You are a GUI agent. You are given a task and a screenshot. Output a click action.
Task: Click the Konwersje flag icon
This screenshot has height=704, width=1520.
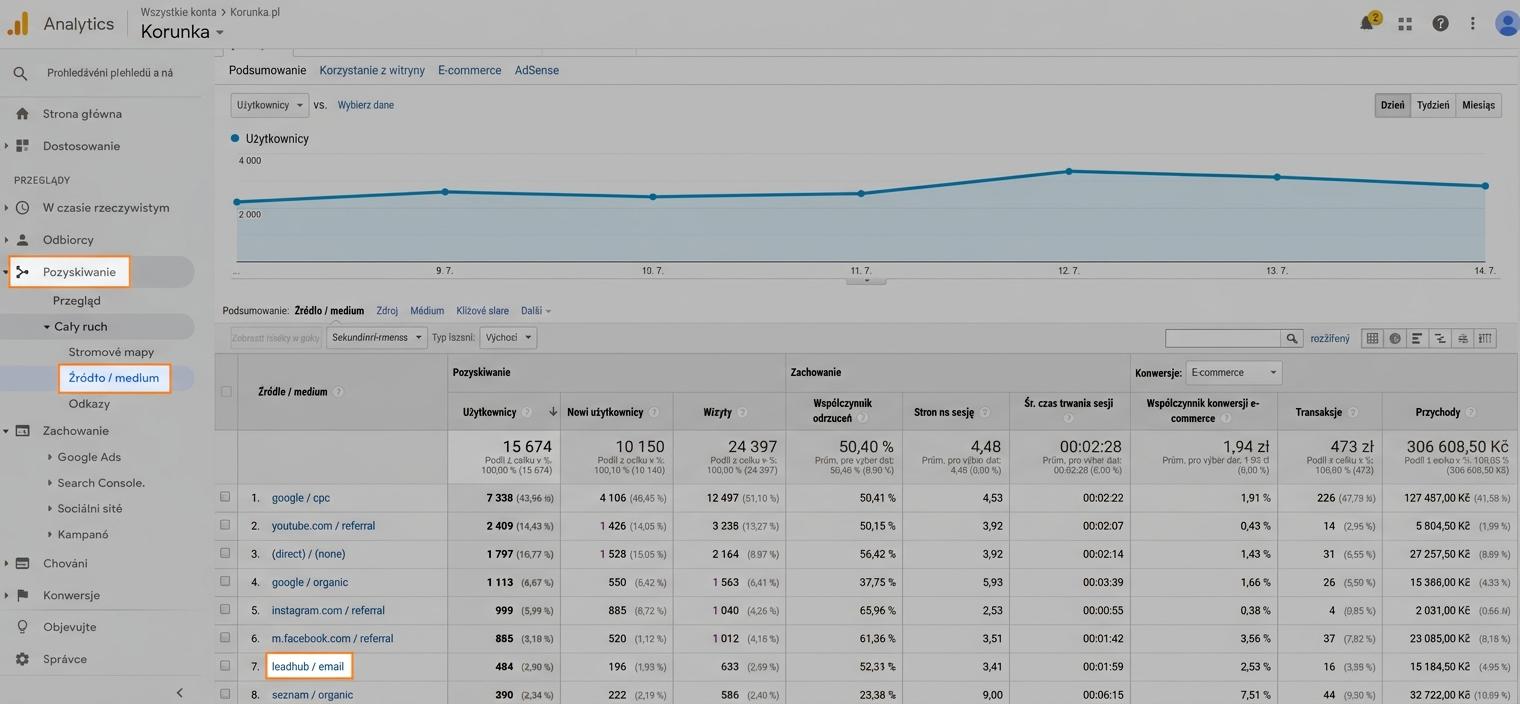[x=22, y=595]
